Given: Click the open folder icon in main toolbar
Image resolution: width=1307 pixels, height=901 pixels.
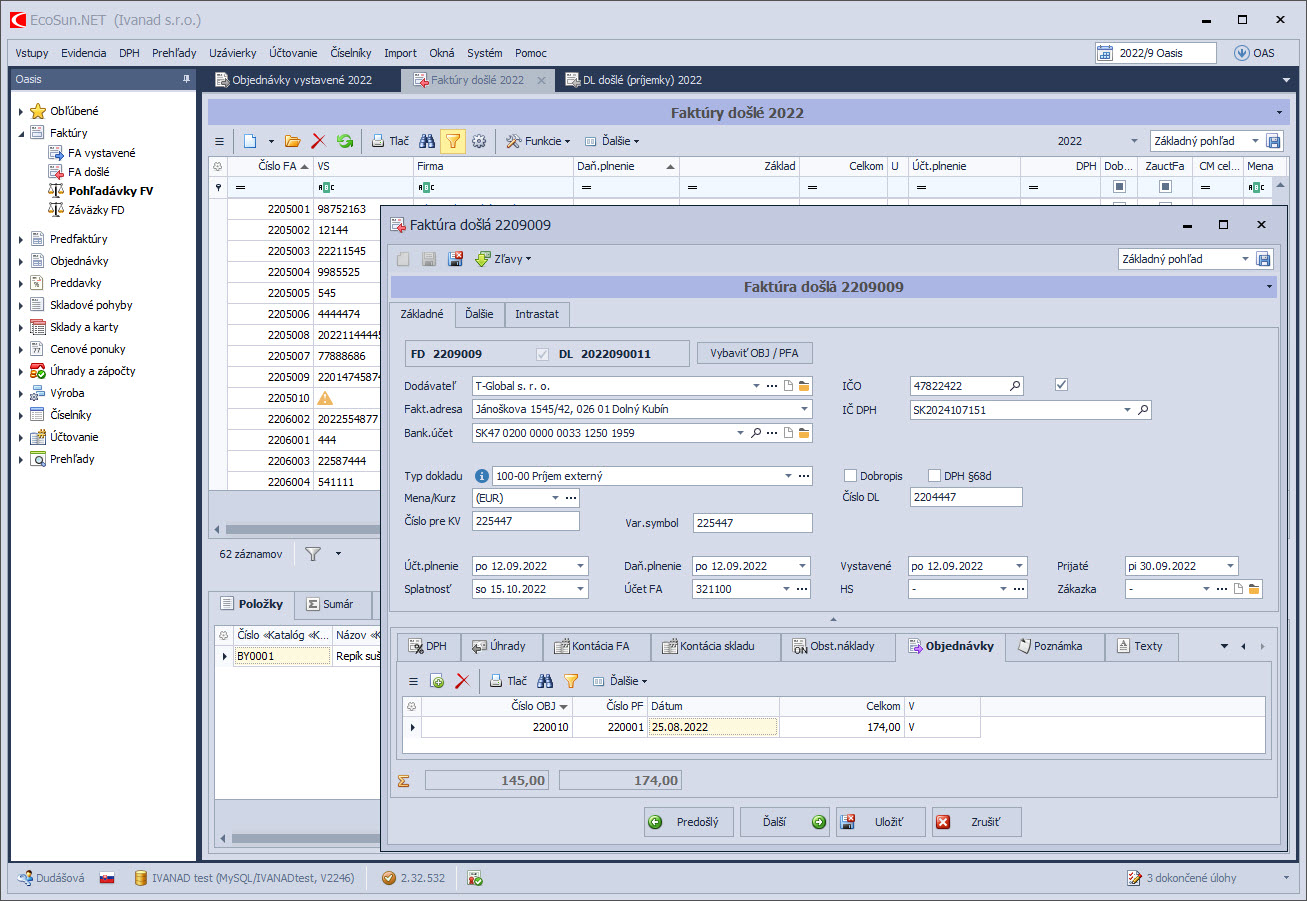Looking at the screenshot, I should (292, 142).
